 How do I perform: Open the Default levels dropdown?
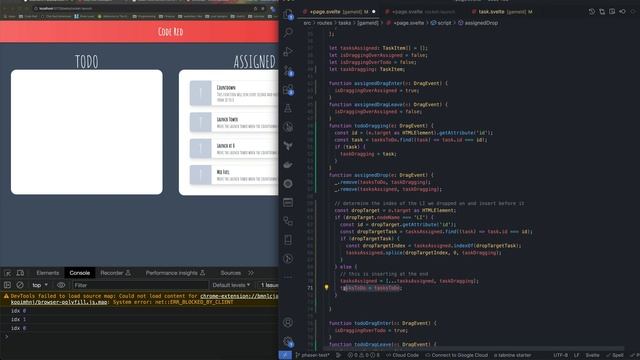tap(231, 285)
